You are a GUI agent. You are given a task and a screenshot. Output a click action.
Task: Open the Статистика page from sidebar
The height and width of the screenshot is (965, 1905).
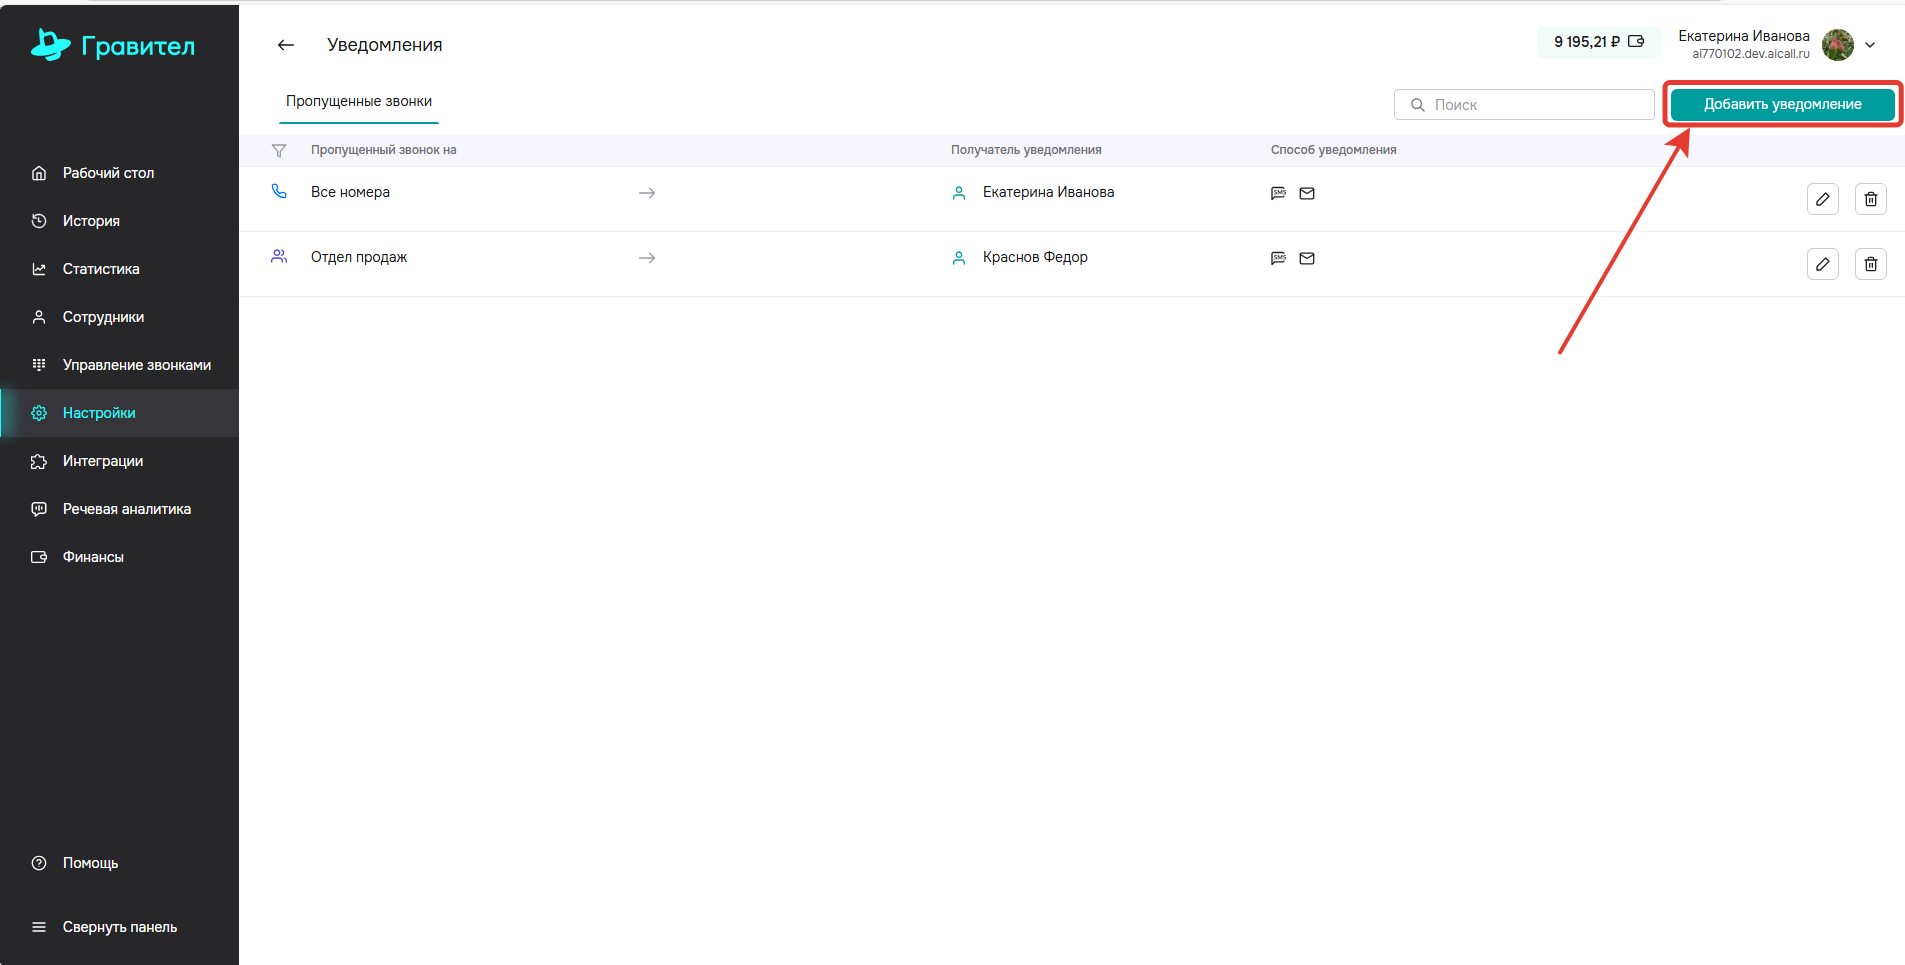click(x=101, y=269)
